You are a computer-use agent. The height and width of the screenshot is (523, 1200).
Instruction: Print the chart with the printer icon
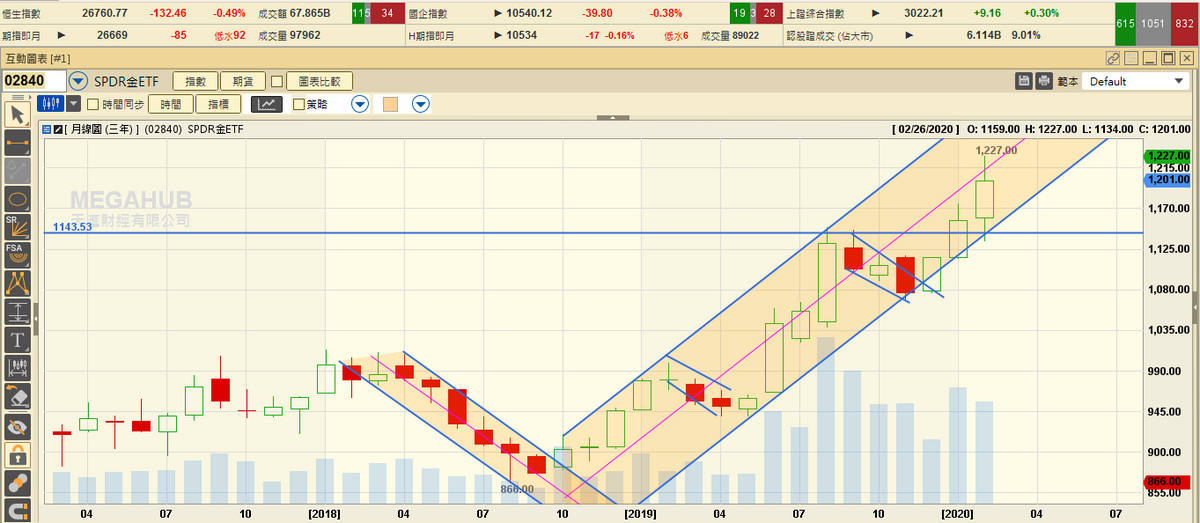coord(1044,81)
